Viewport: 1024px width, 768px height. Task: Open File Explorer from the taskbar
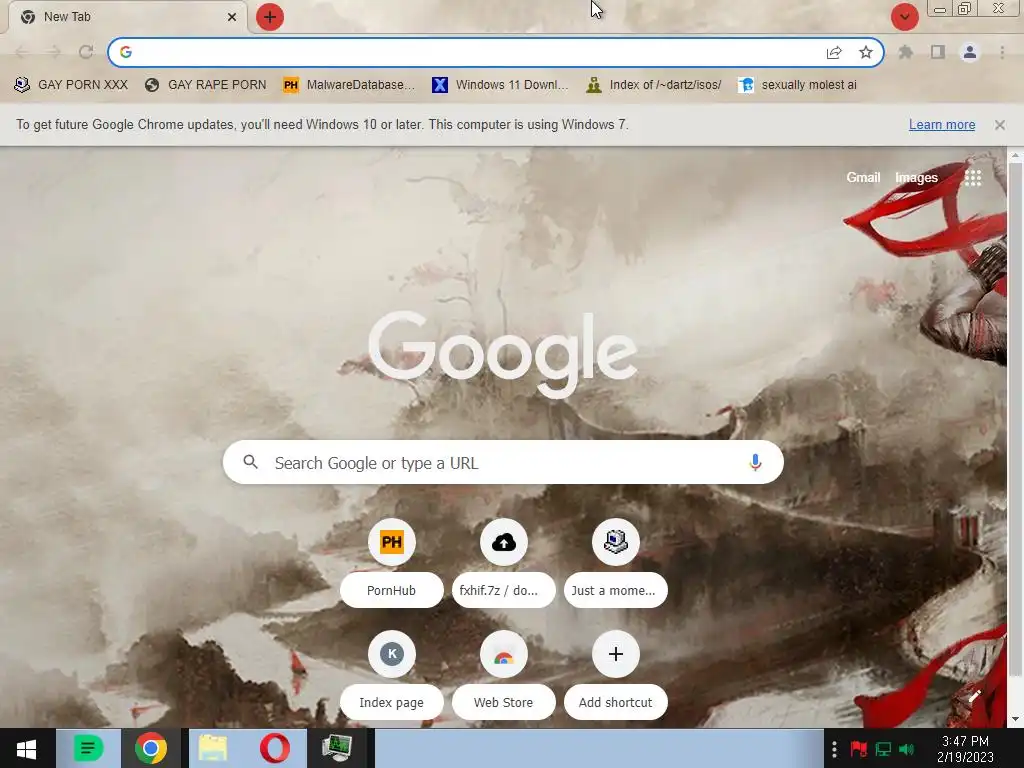coord(213,748)
